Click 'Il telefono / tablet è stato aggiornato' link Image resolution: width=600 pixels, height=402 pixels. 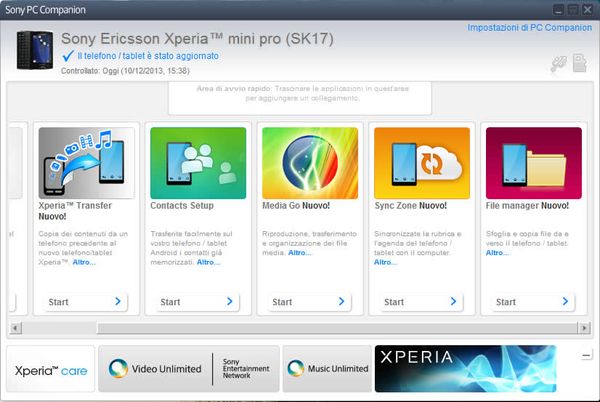[x=148, y=56]
